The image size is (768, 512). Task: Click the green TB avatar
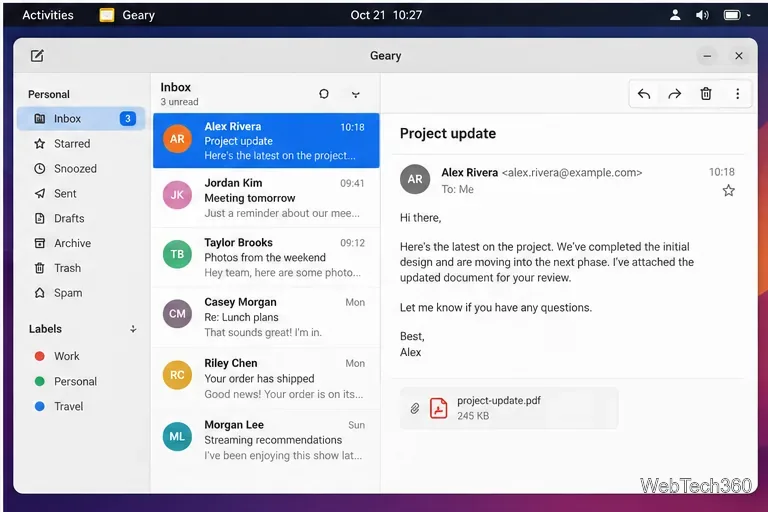(x=177, y=254)
